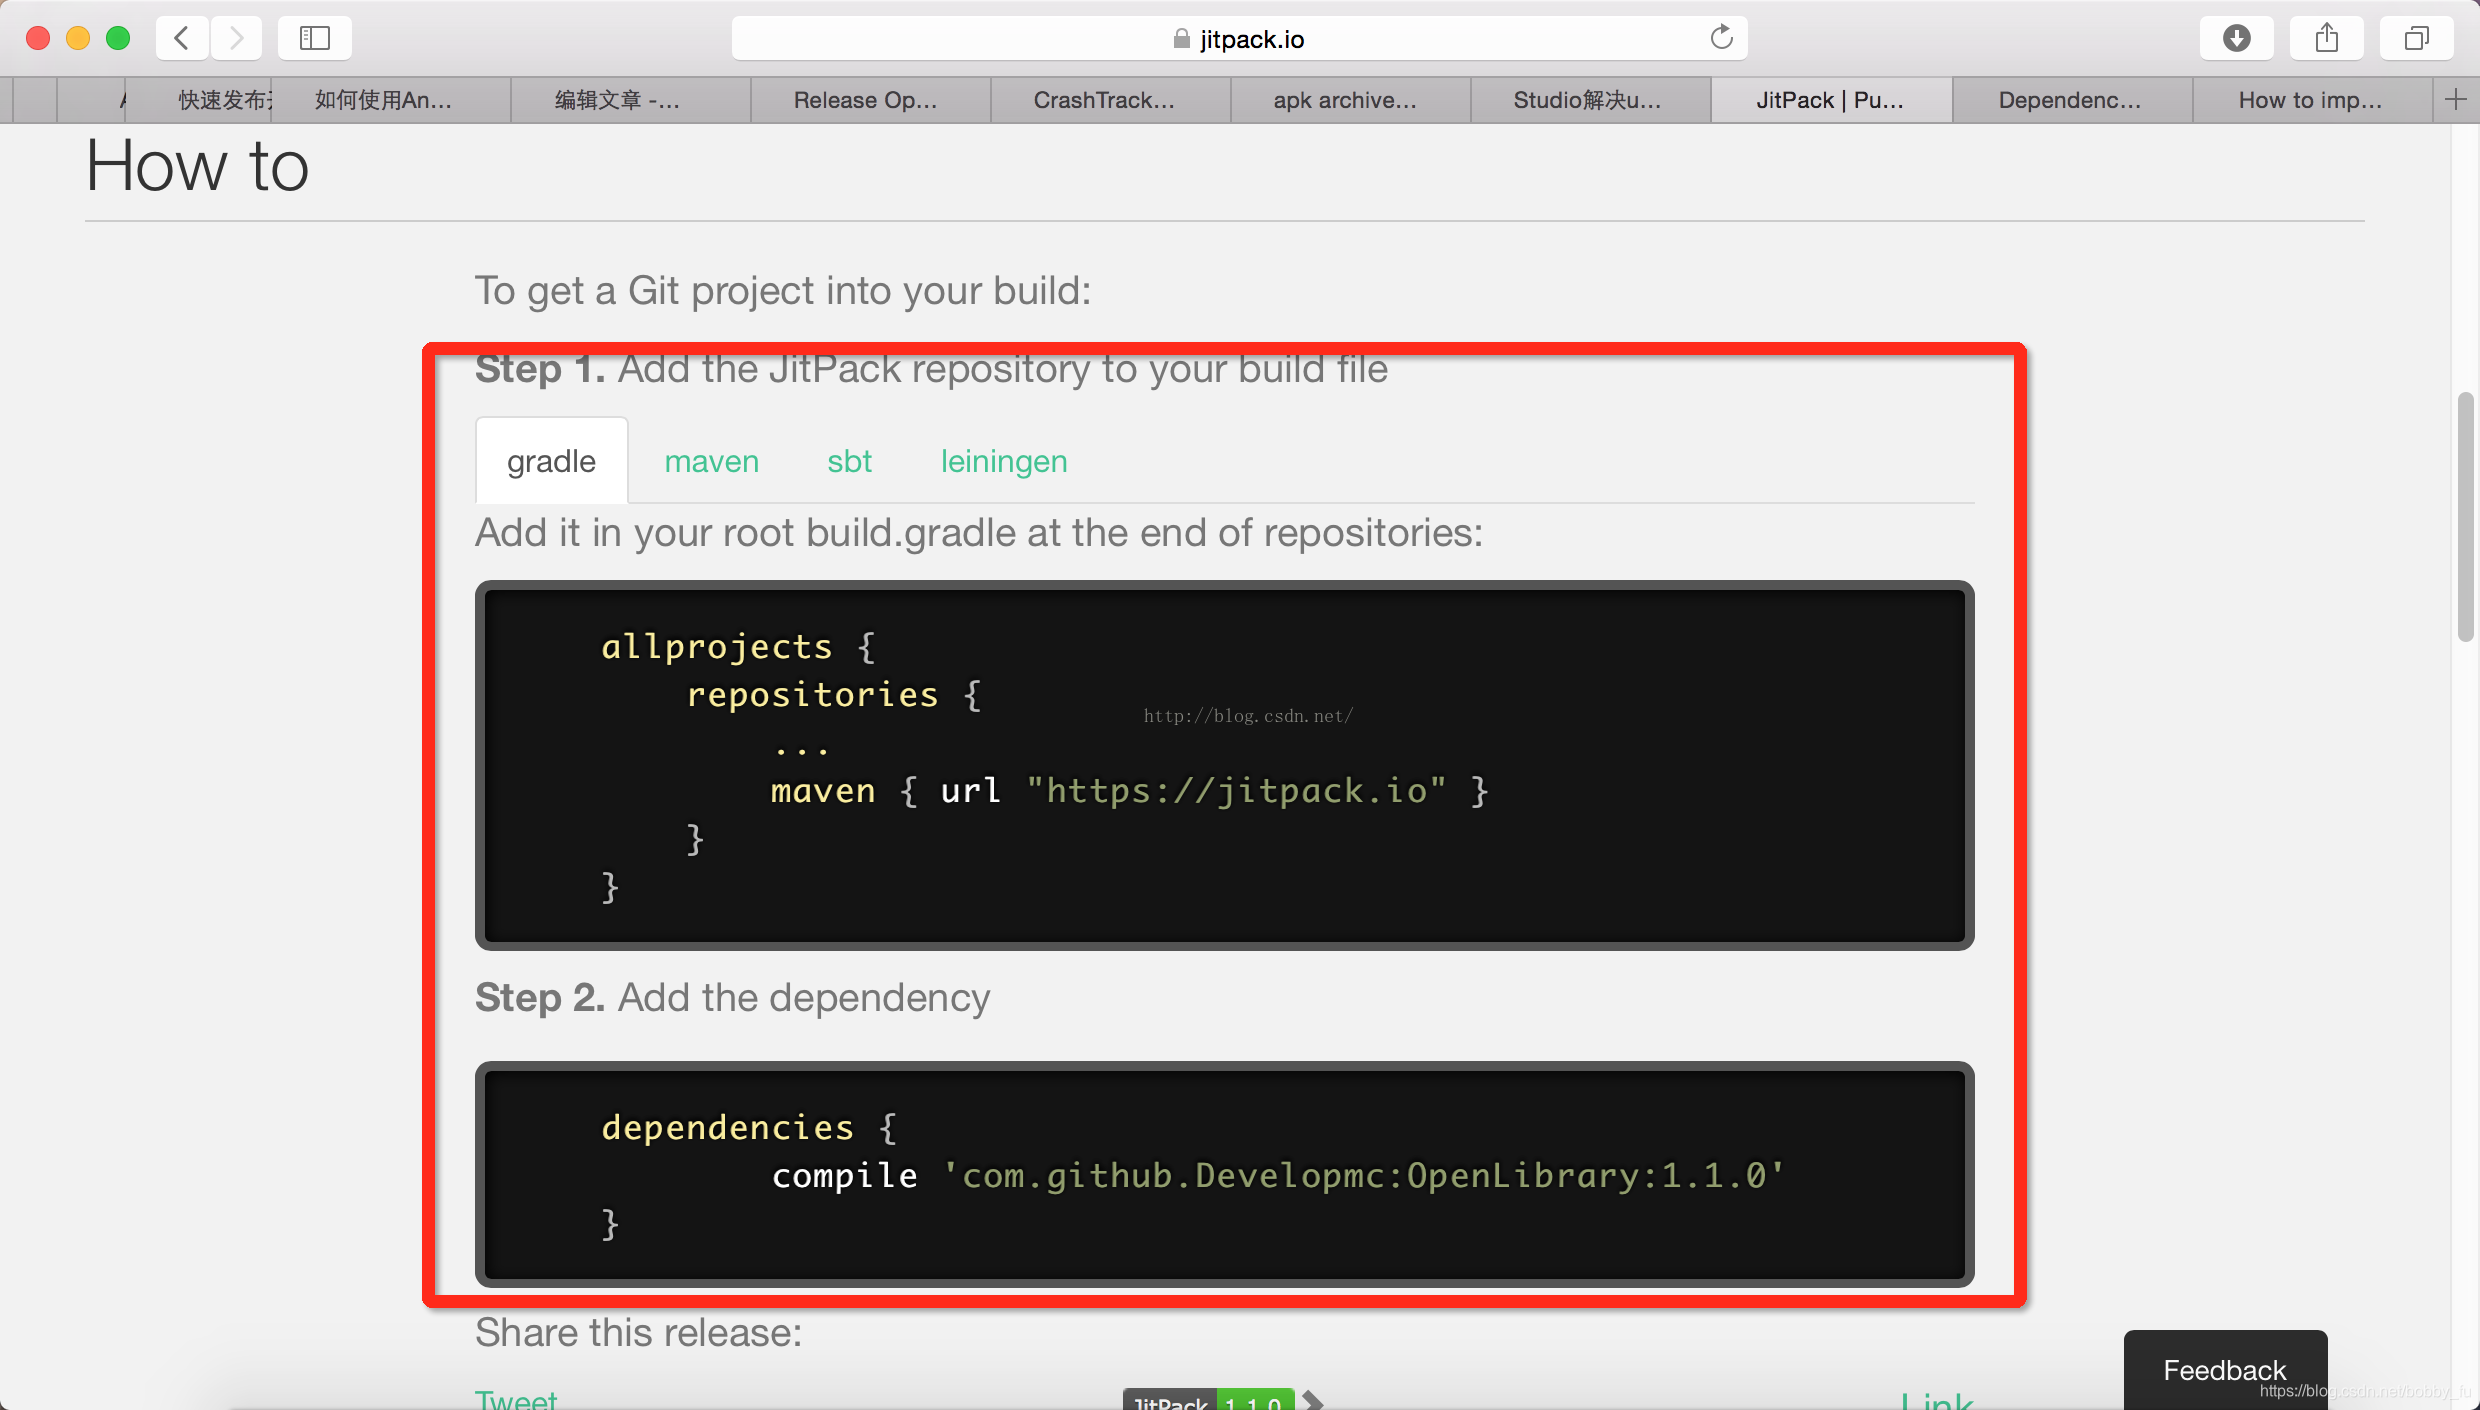Show all tabs overview icon
Screen dimensions: 2480x1410
(x=2417, y=38)
